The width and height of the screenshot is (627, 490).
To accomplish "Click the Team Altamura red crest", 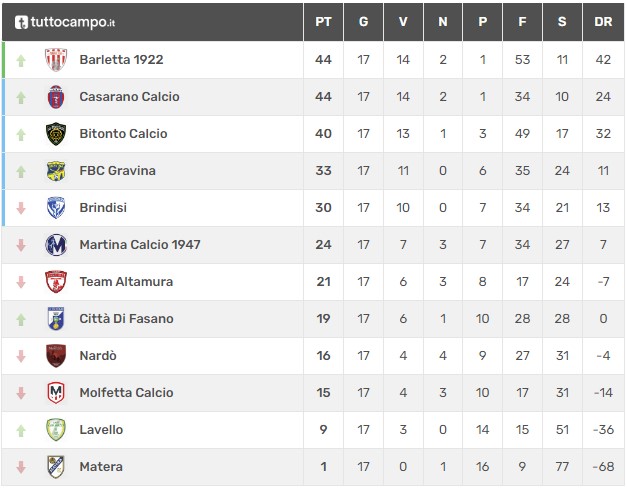I will click(56, 282).
